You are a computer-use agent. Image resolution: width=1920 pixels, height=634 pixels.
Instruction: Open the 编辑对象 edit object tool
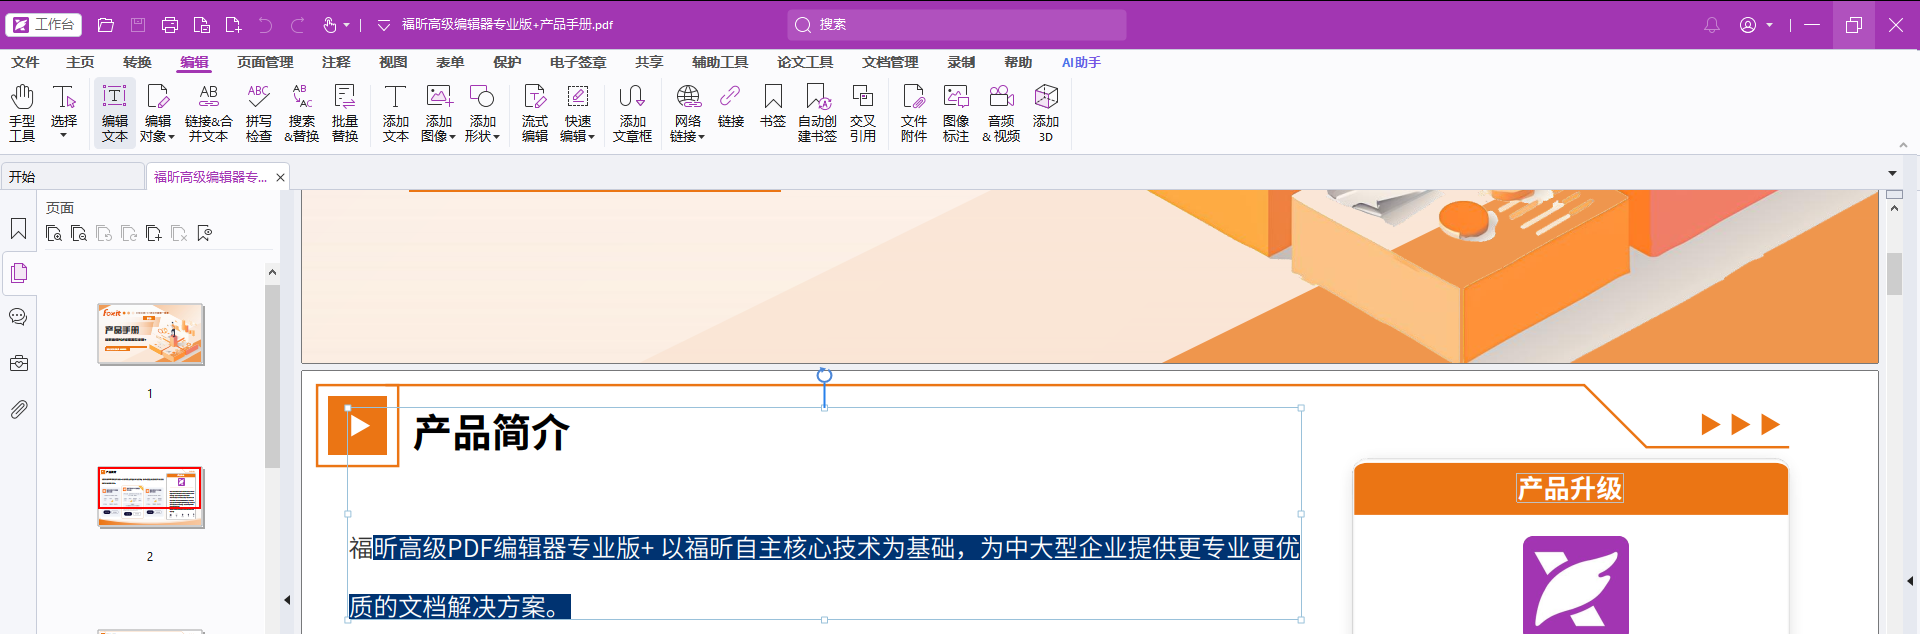(157, 113)
